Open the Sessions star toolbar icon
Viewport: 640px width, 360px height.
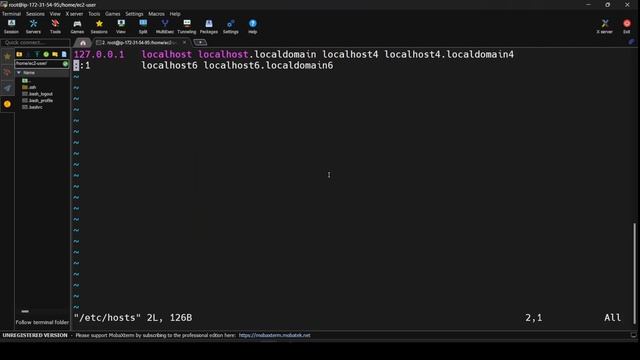[x=99, y=27]
